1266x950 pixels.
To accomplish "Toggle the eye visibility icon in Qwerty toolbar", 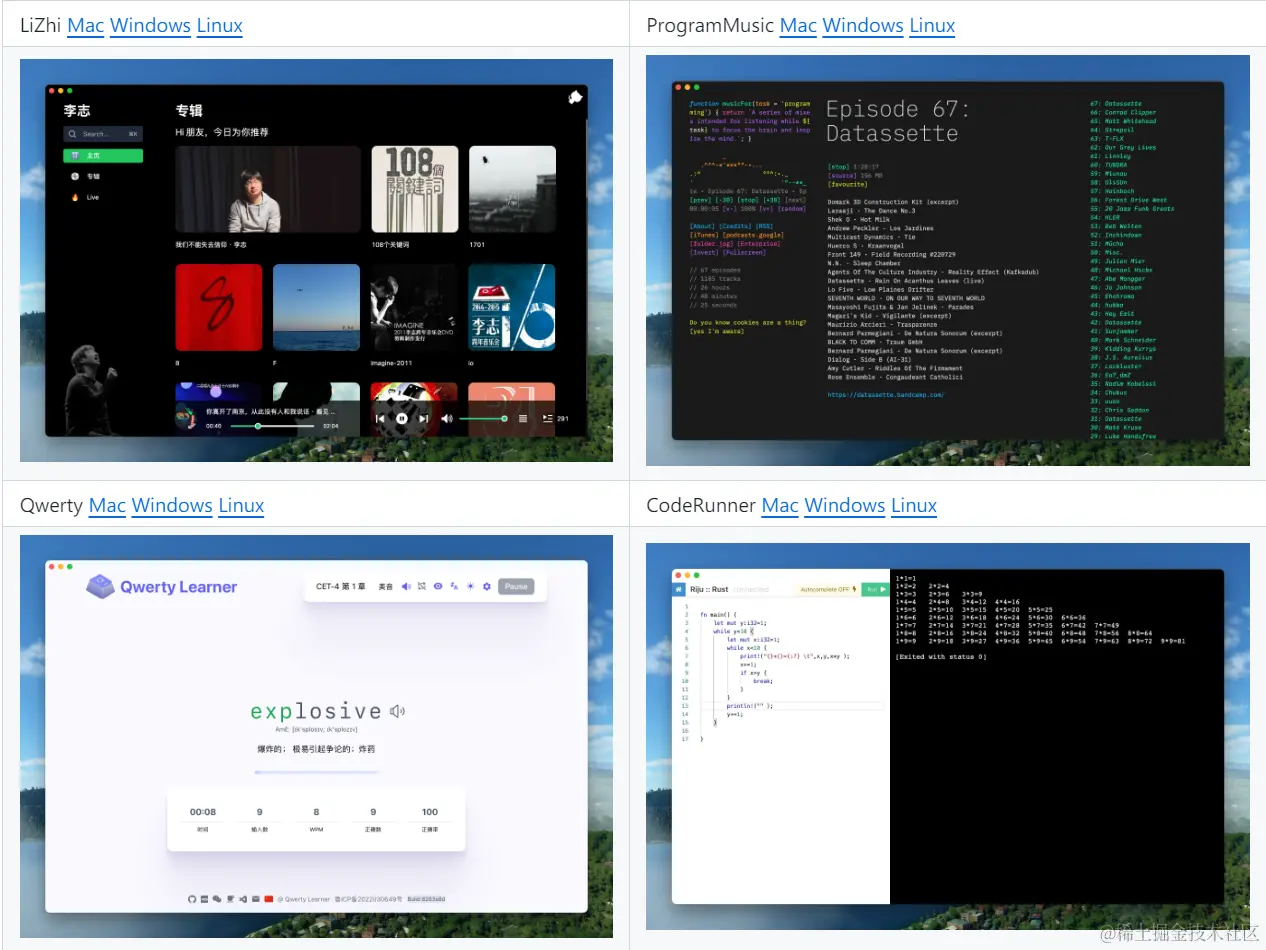I will pyautogui.click(x=438, y=586).
